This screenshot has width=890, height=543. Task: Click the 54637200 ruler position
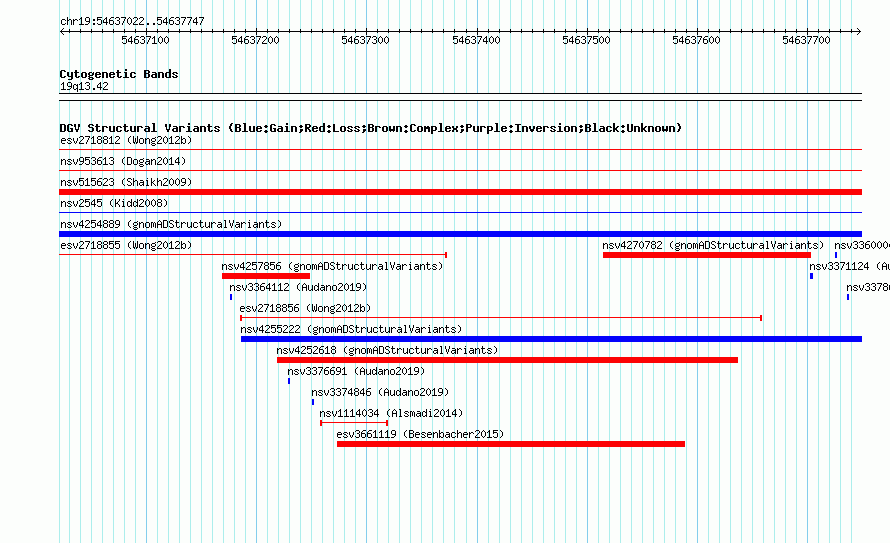pyautogui.click(x=255, y=40)
